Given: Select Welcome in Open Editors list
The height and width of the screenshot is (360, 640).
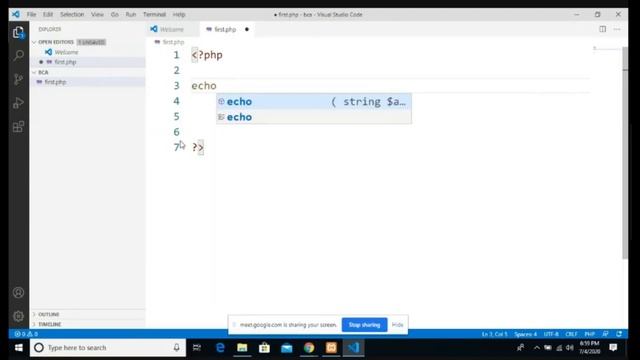Looking at the screenshot, I should click(x=88, y=52).
